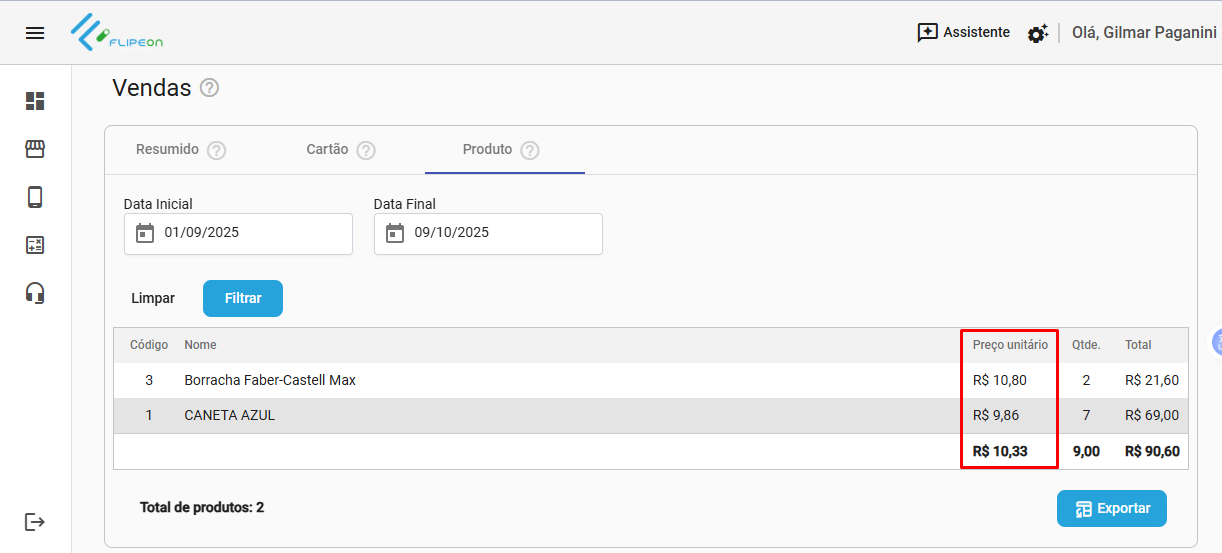
Task: Open the store sidebar icon
Action: pos(35,149)
